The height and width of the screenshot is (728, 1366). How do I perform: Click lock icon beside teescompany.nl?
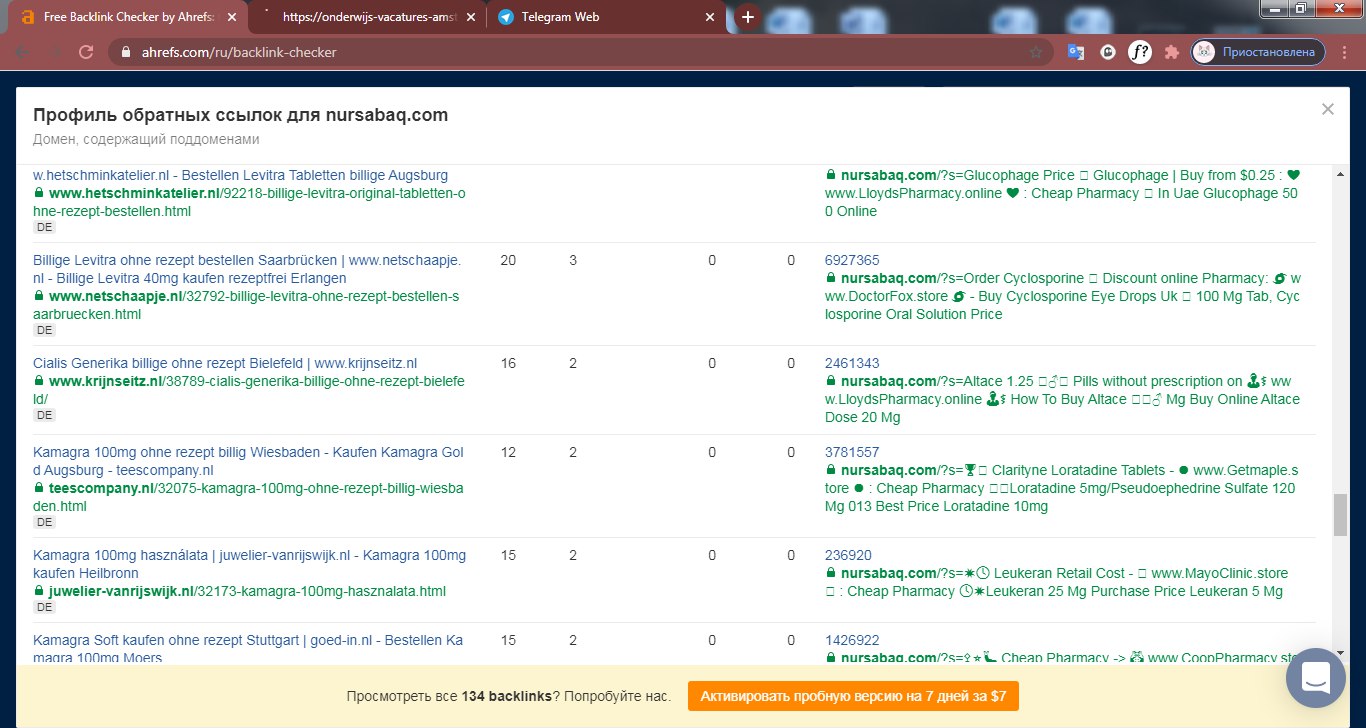39,489
